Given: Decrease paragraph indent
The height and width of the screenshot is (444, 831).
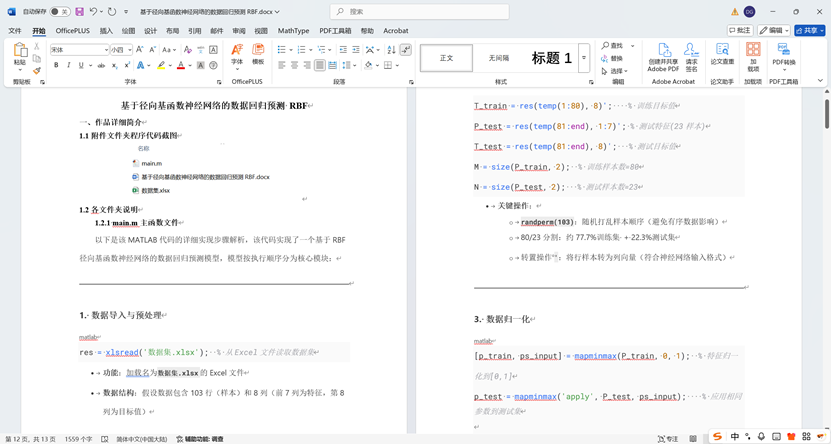Looking at the screenshot, I should coord(343,50).
